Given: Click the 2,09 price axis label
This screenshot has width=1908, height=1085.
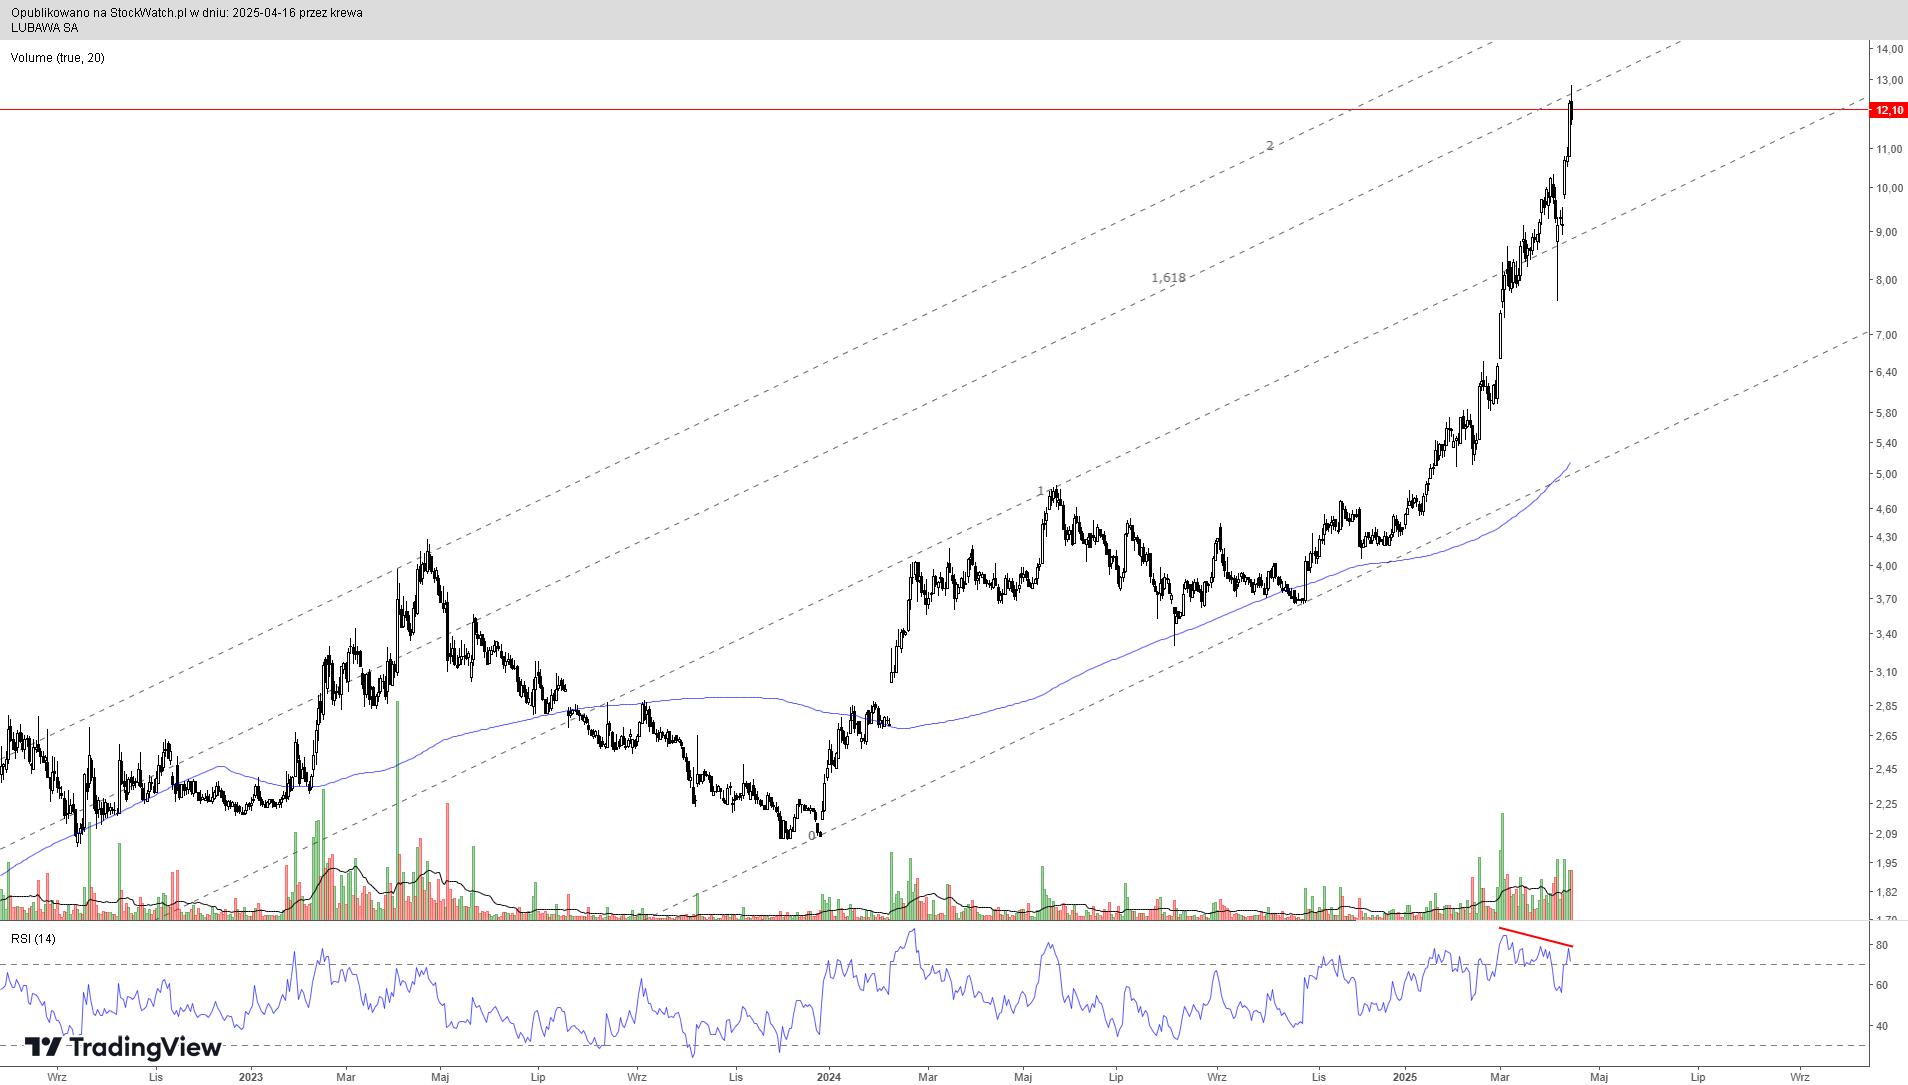Looking at the screenshot, I should point(1887,834).
